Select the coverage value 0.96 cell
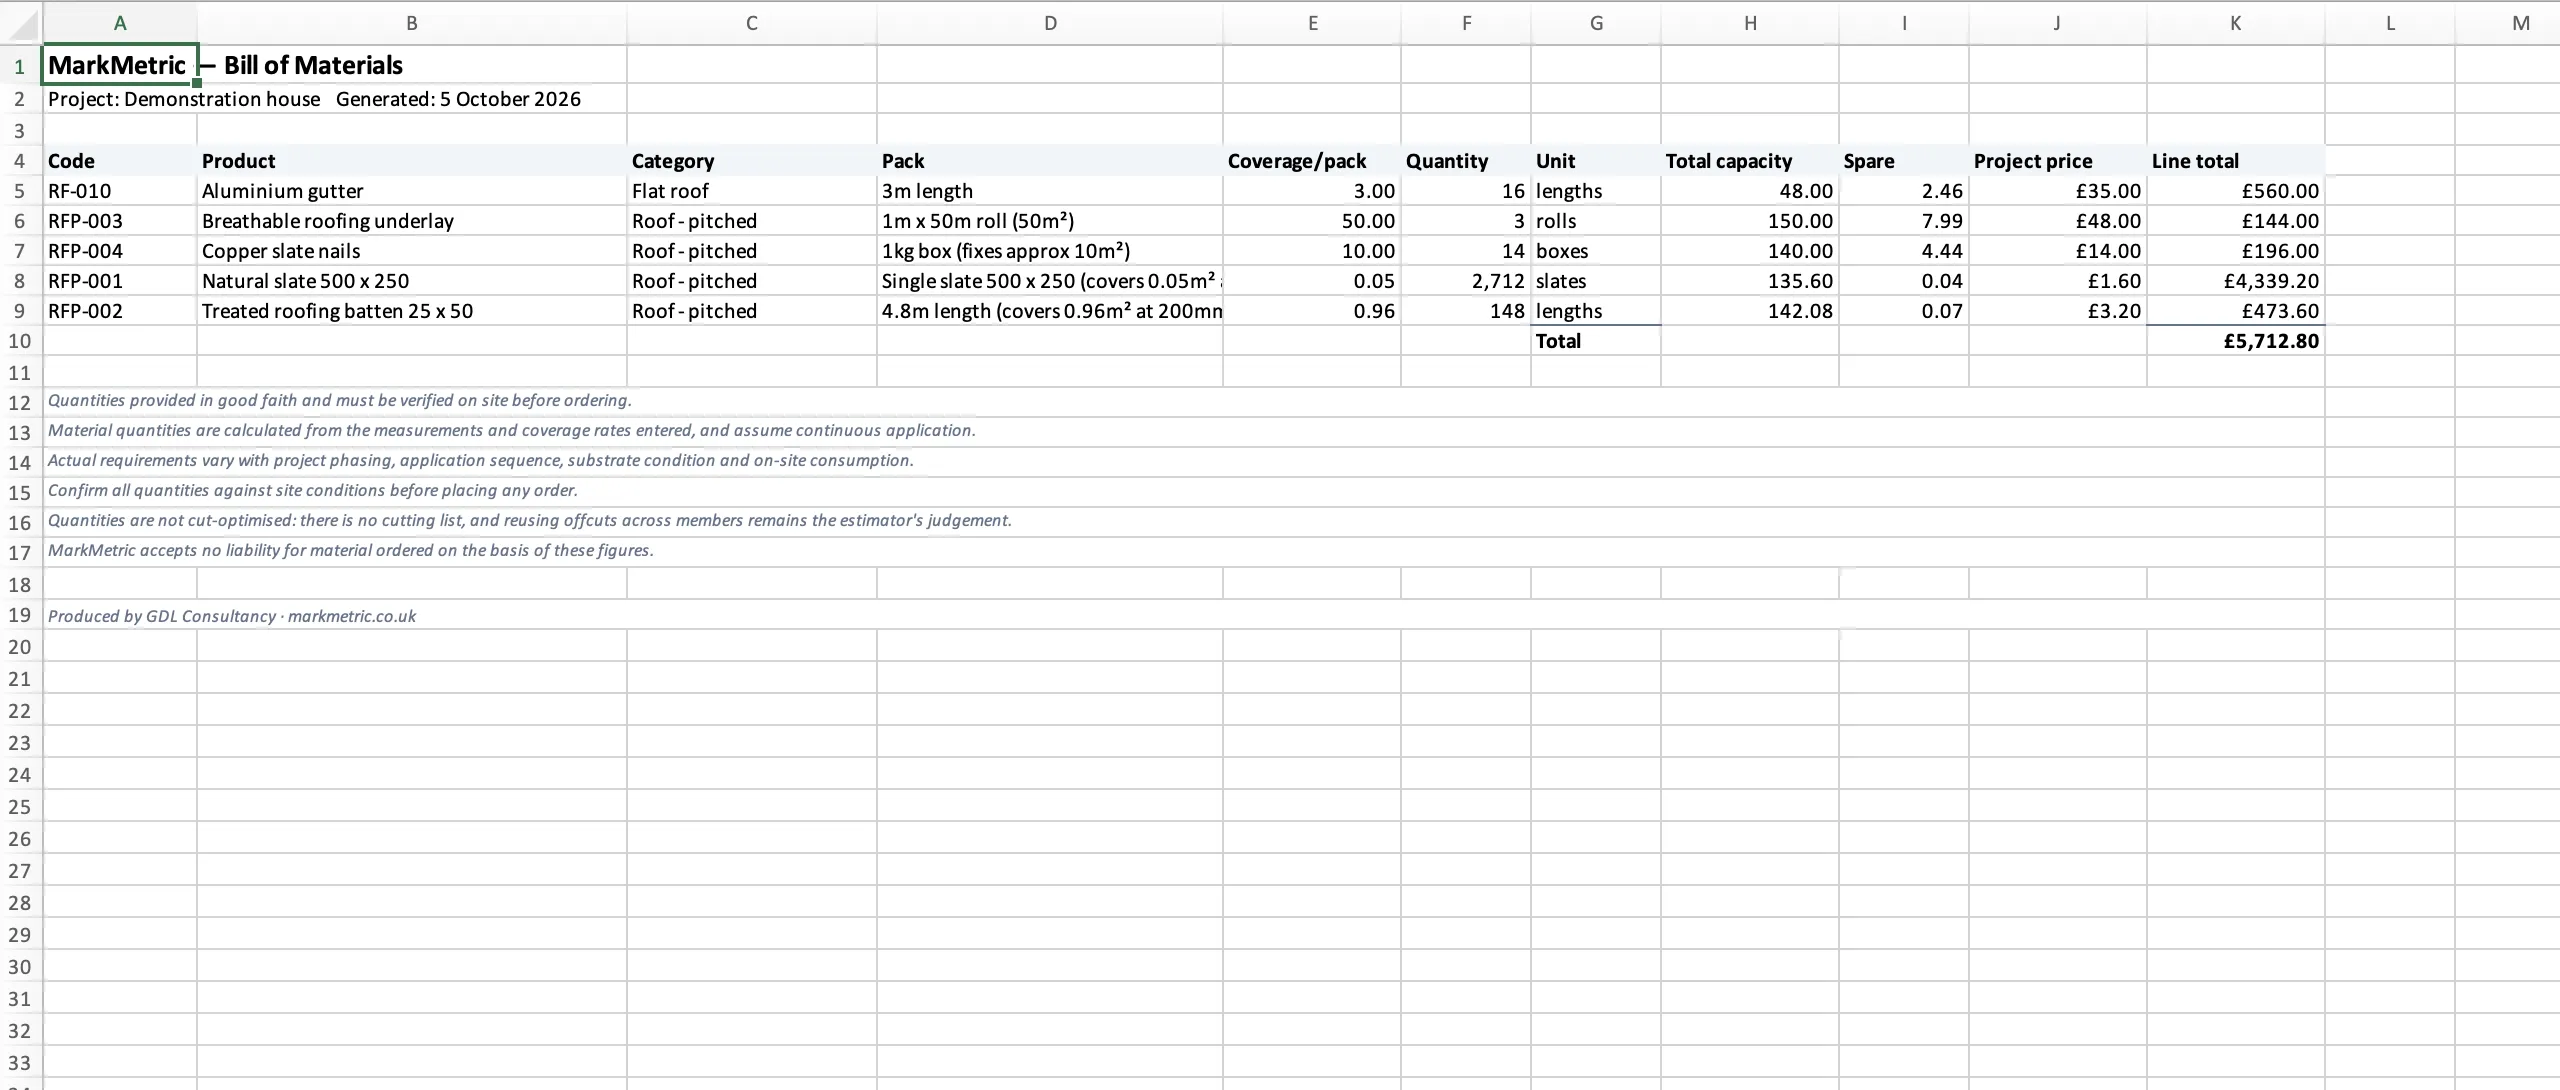2560x1090 pixels. pyautogui.click(x=1312, y=311)
